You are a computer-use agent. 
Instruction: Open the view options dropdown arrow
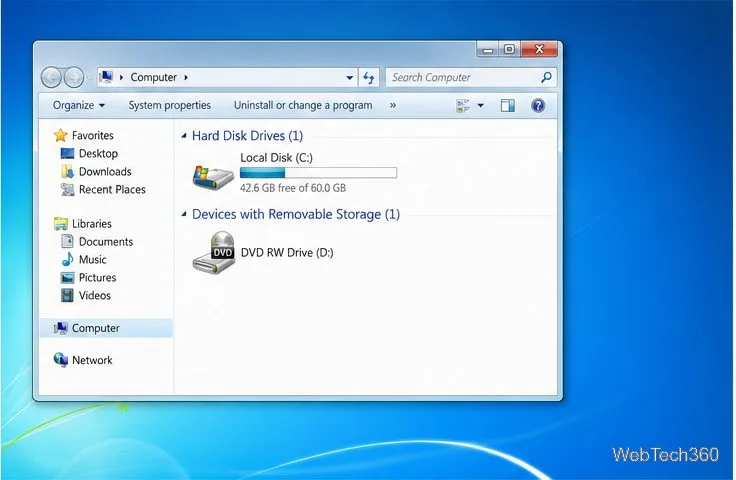click(x=481, y=106)
